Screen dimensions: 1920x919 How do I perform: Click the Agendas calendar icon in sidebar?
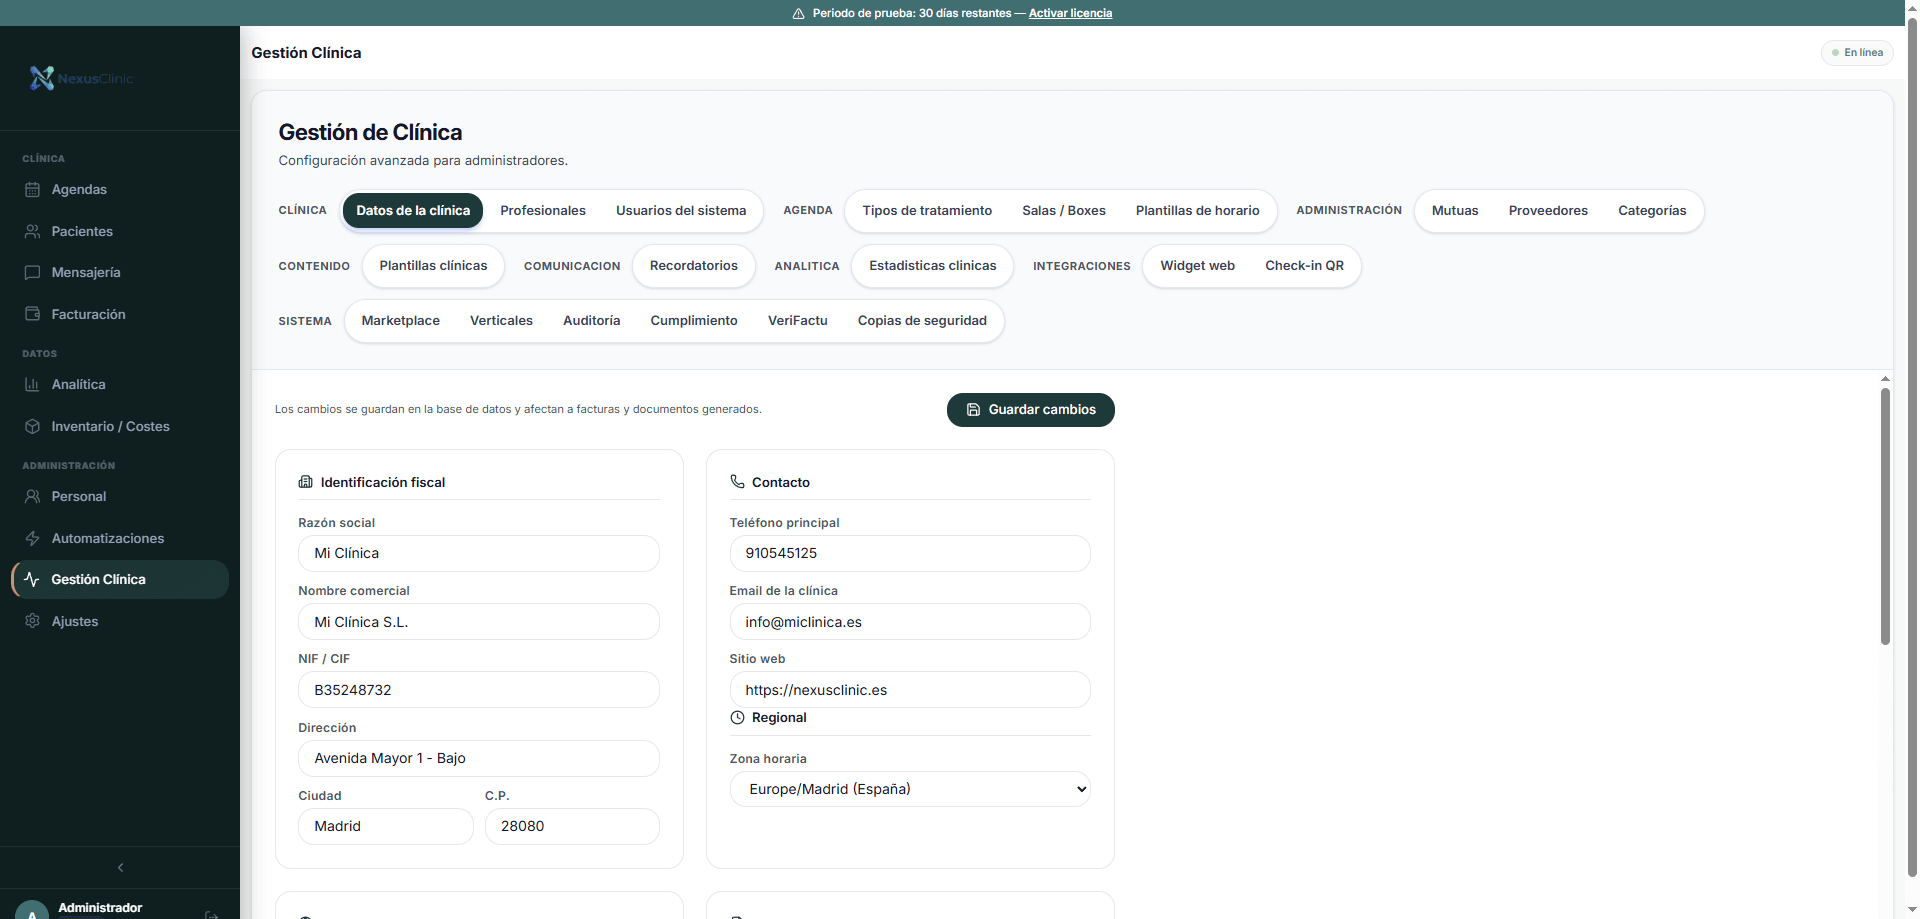pos(32,190)
